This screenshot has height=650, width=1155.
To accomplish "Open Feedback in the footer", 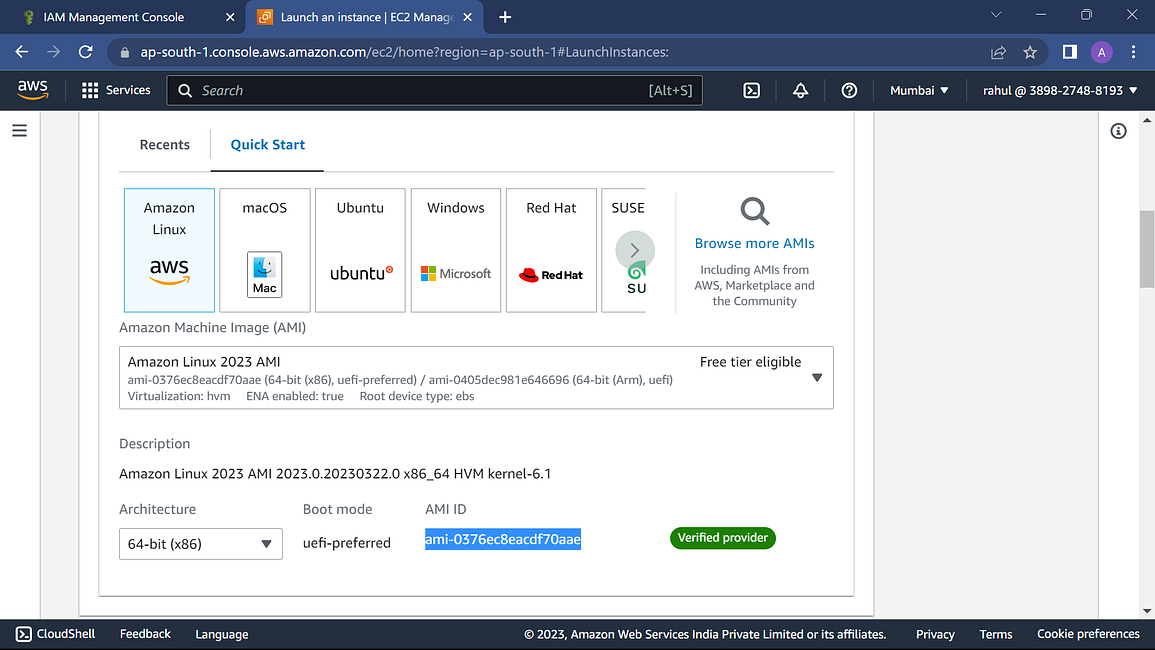I will [x=145, y=634].
